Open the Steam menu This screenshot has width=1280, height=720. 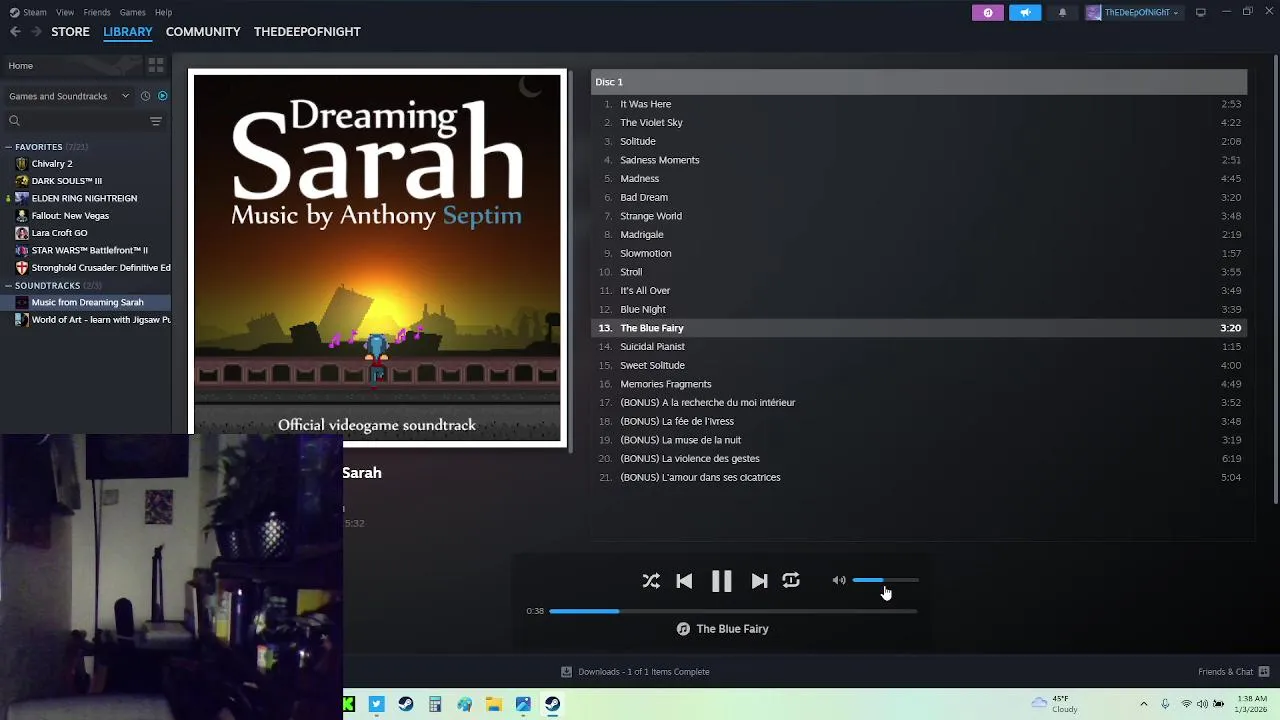[28, 12]
